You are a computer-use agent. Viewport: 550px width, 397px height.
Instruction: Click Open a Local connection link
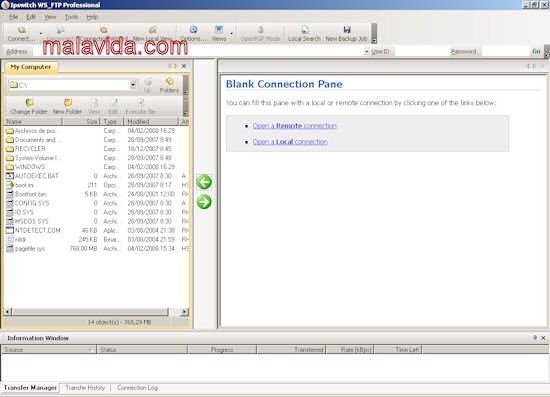[290, 142]
